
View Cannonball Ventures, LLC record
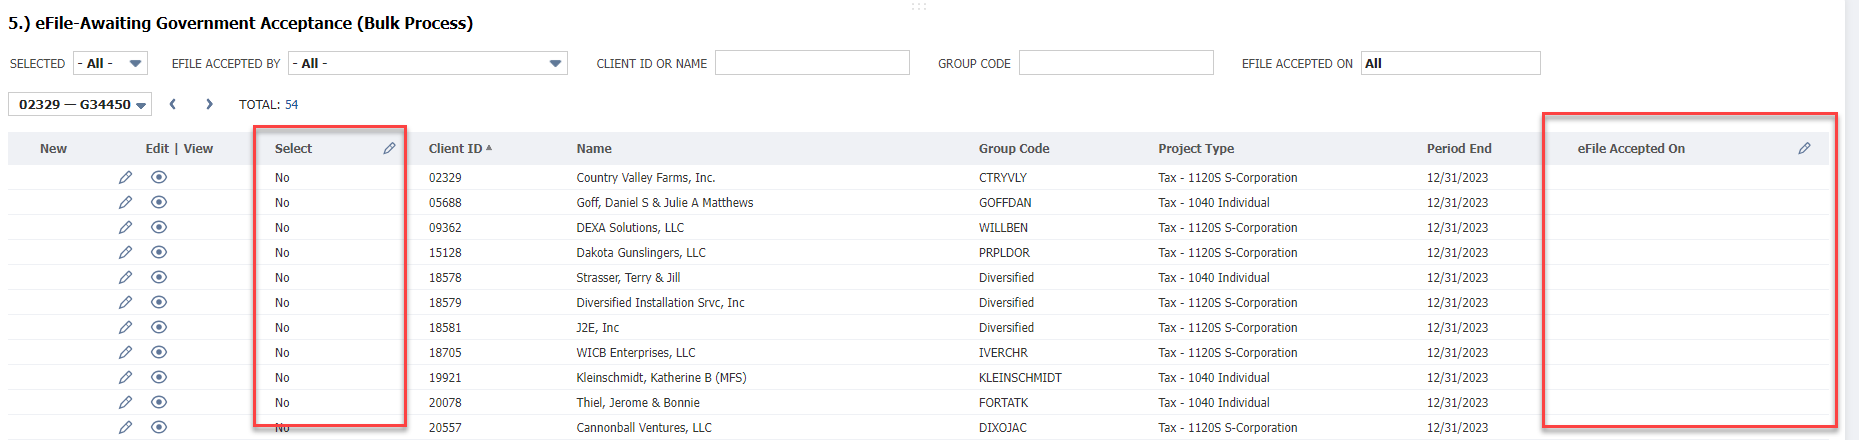[x=159, y=427]
